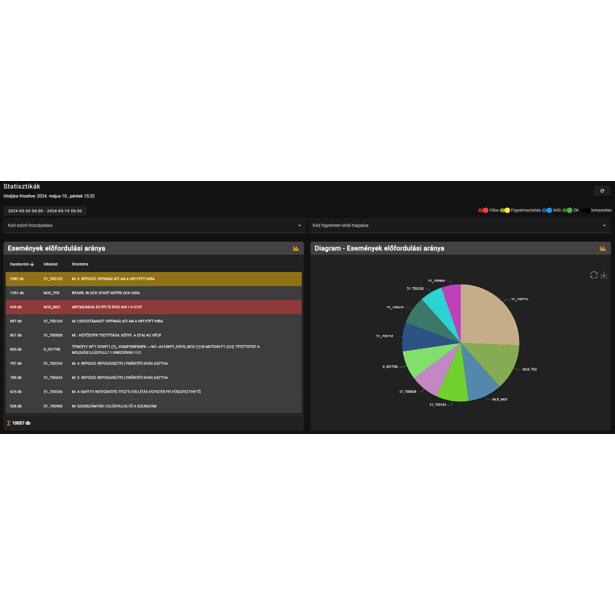The height and width of the screenshot is (615, 615).
Task: Enable the black Ismeretlen switch
Action: pyautogui.click(x=585, y=210)
